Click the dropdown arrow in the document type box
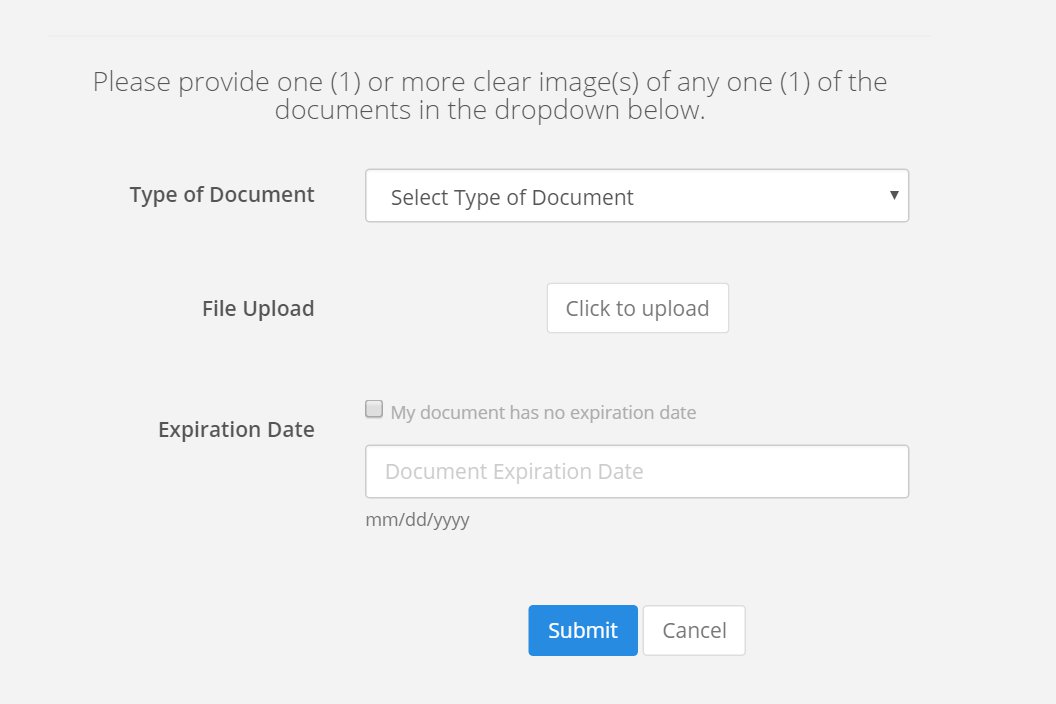This screenshot has height=704, width=1056. coord(894,195)
